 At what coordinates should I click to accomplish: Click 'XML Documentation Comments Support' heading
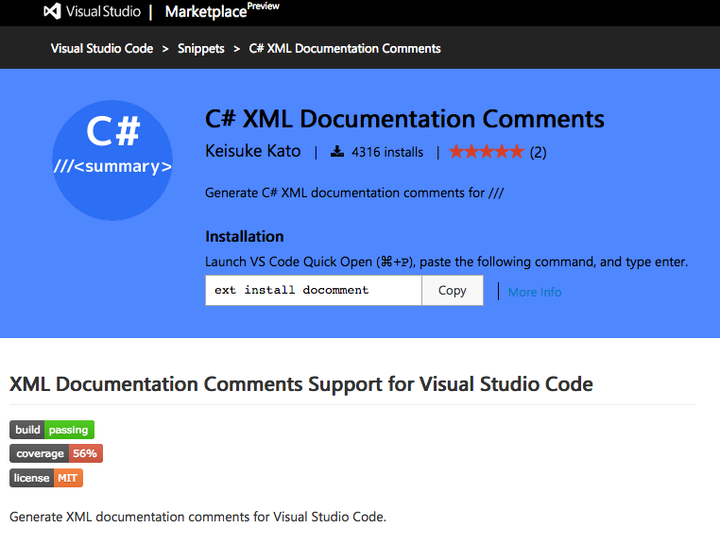(301, 384)
